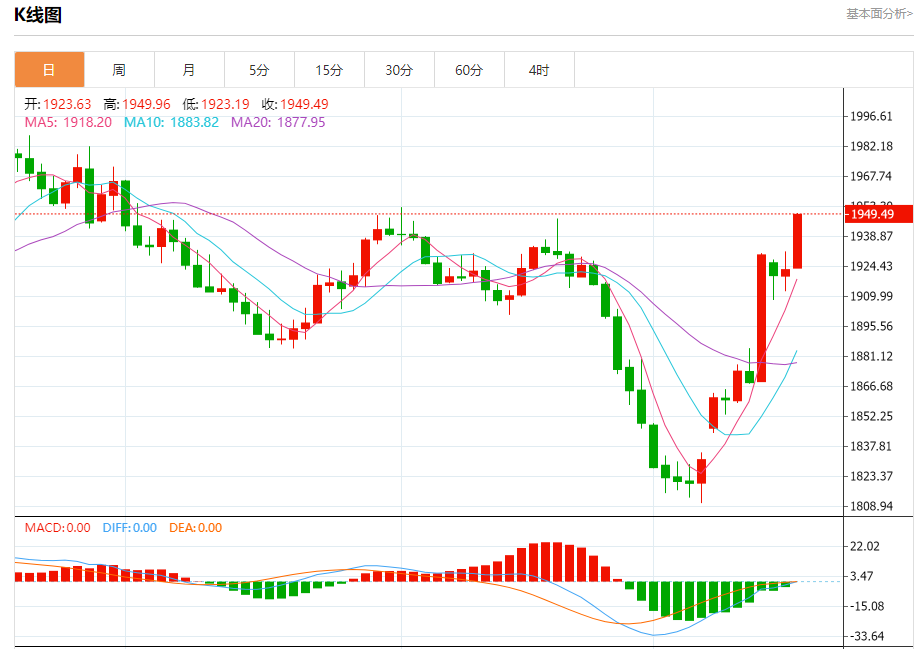Screen dimensions: 920x649
Task: Click the 1996.61 price axis label
Action: [x=871, y=116]
